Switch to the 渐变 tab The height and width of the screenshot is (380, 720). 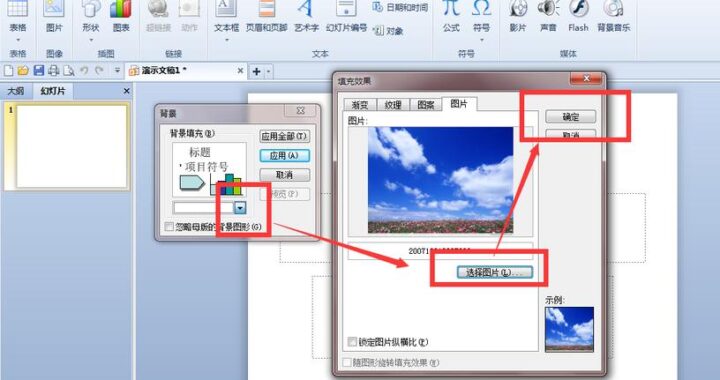pos(360,105)
